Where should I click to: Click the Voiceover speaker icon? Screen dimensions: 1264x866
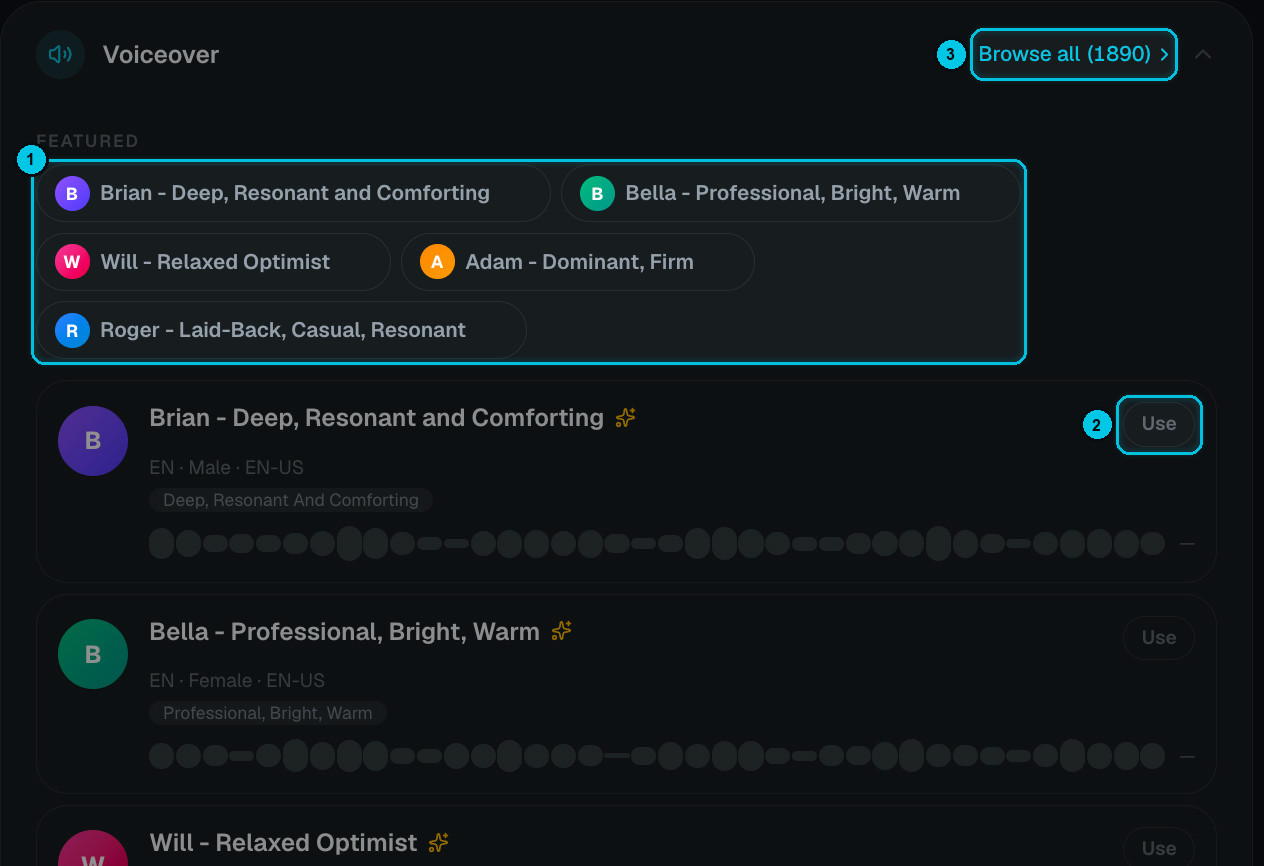[61, 54]
